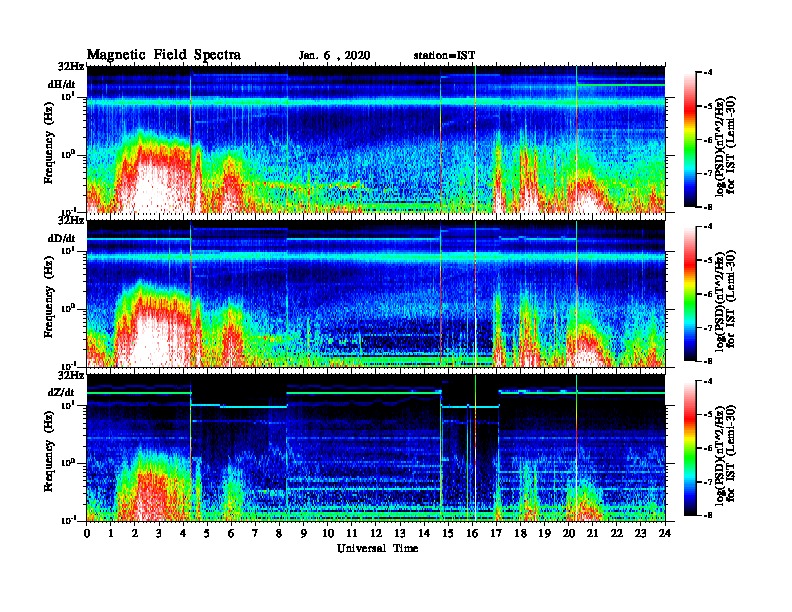Click the "Frequency (Hz)" label of dD/dt panel

(x=48, y=297)
